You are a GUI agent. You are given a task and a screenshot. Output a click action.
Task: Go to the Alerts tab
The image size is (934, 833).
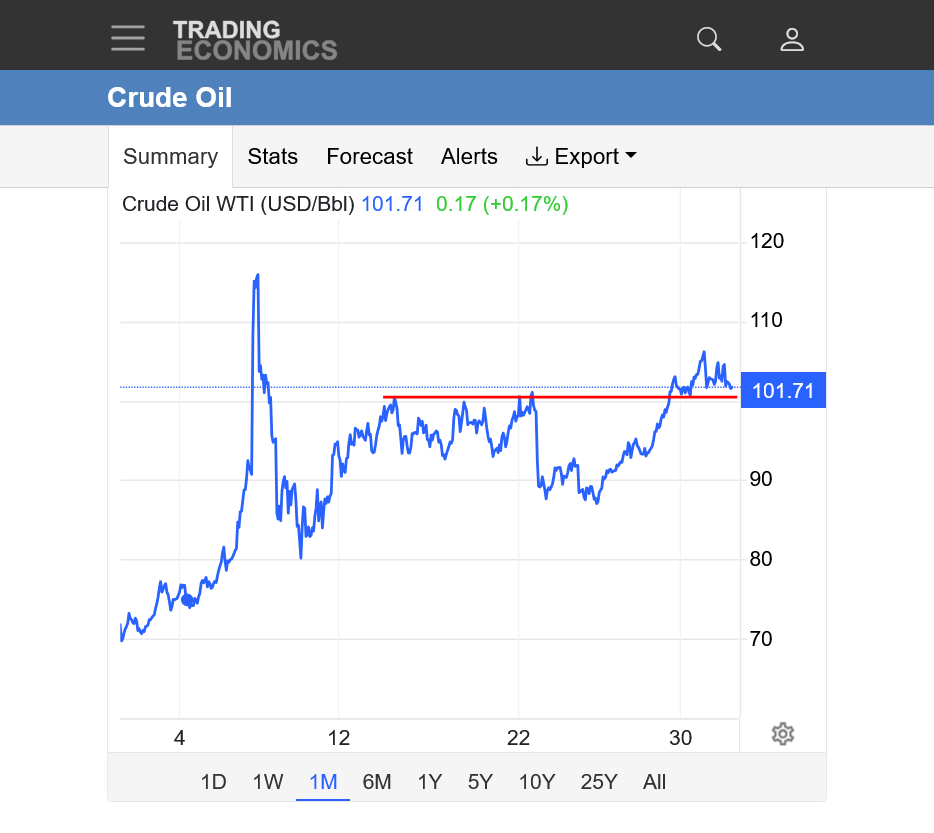(x=469, y=156)
